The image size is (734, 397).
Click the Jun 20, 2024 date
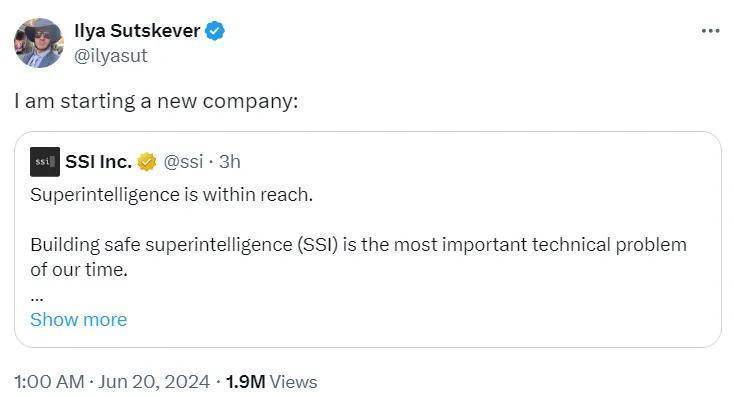click(x=154, y=382)
